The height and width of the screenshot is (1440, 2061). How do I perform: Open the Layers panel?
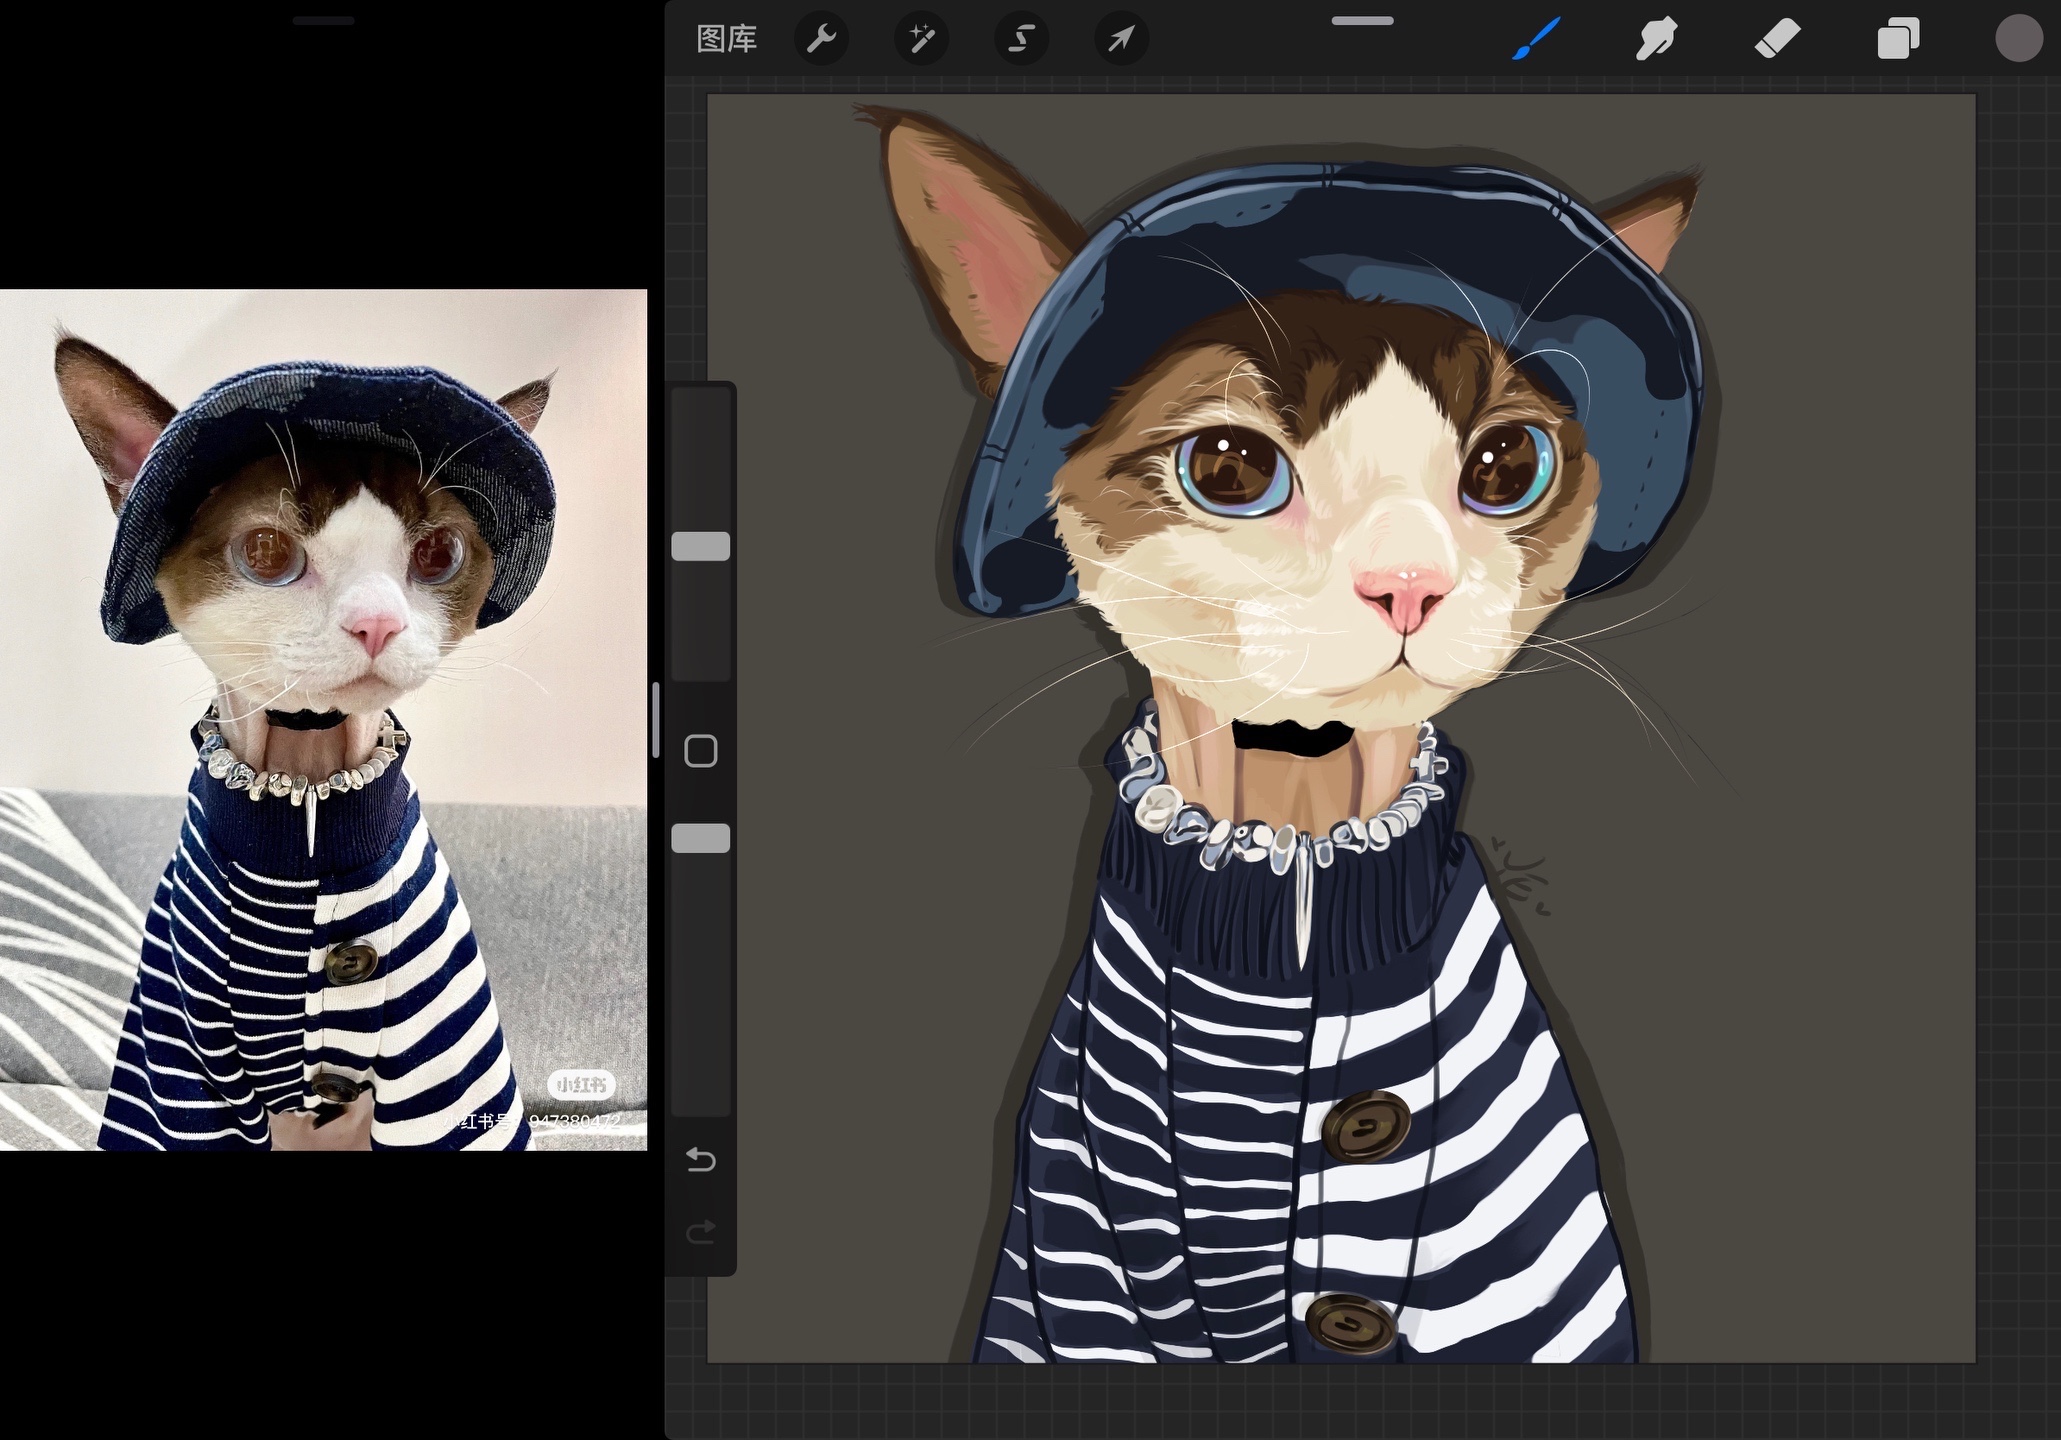[1897, 39]
